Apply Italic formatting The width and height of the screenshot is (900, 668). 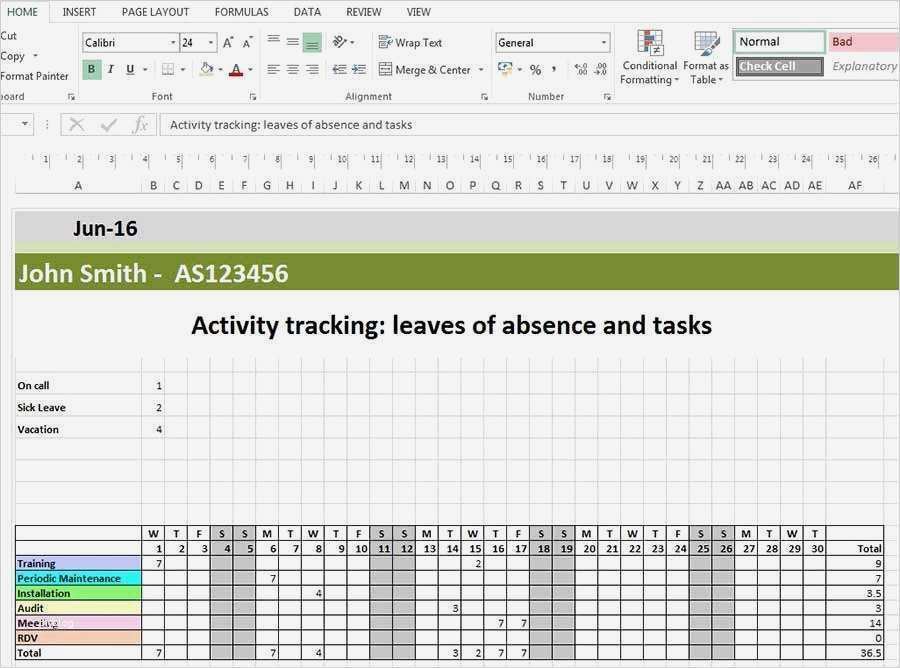(109, 69)
